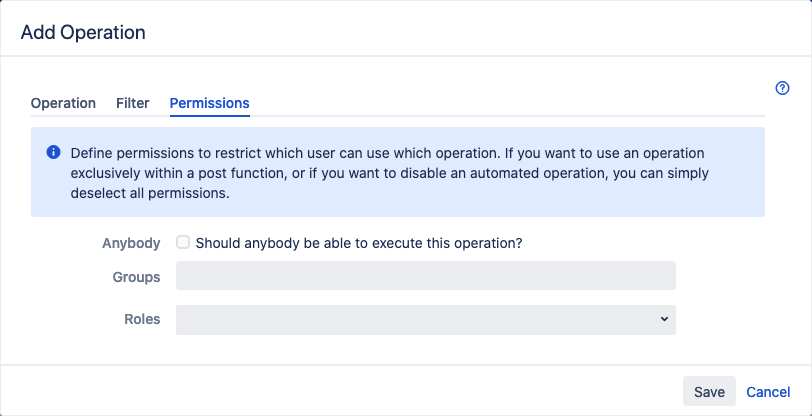Click the Groups field label
The height and width of the screenshot is (416, 812).
coord(138,277)
